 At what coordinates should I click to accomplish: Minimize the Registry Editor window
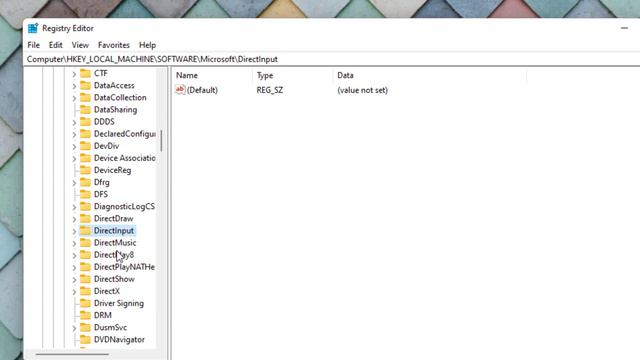pyautogui.click(x=624, y=28)
